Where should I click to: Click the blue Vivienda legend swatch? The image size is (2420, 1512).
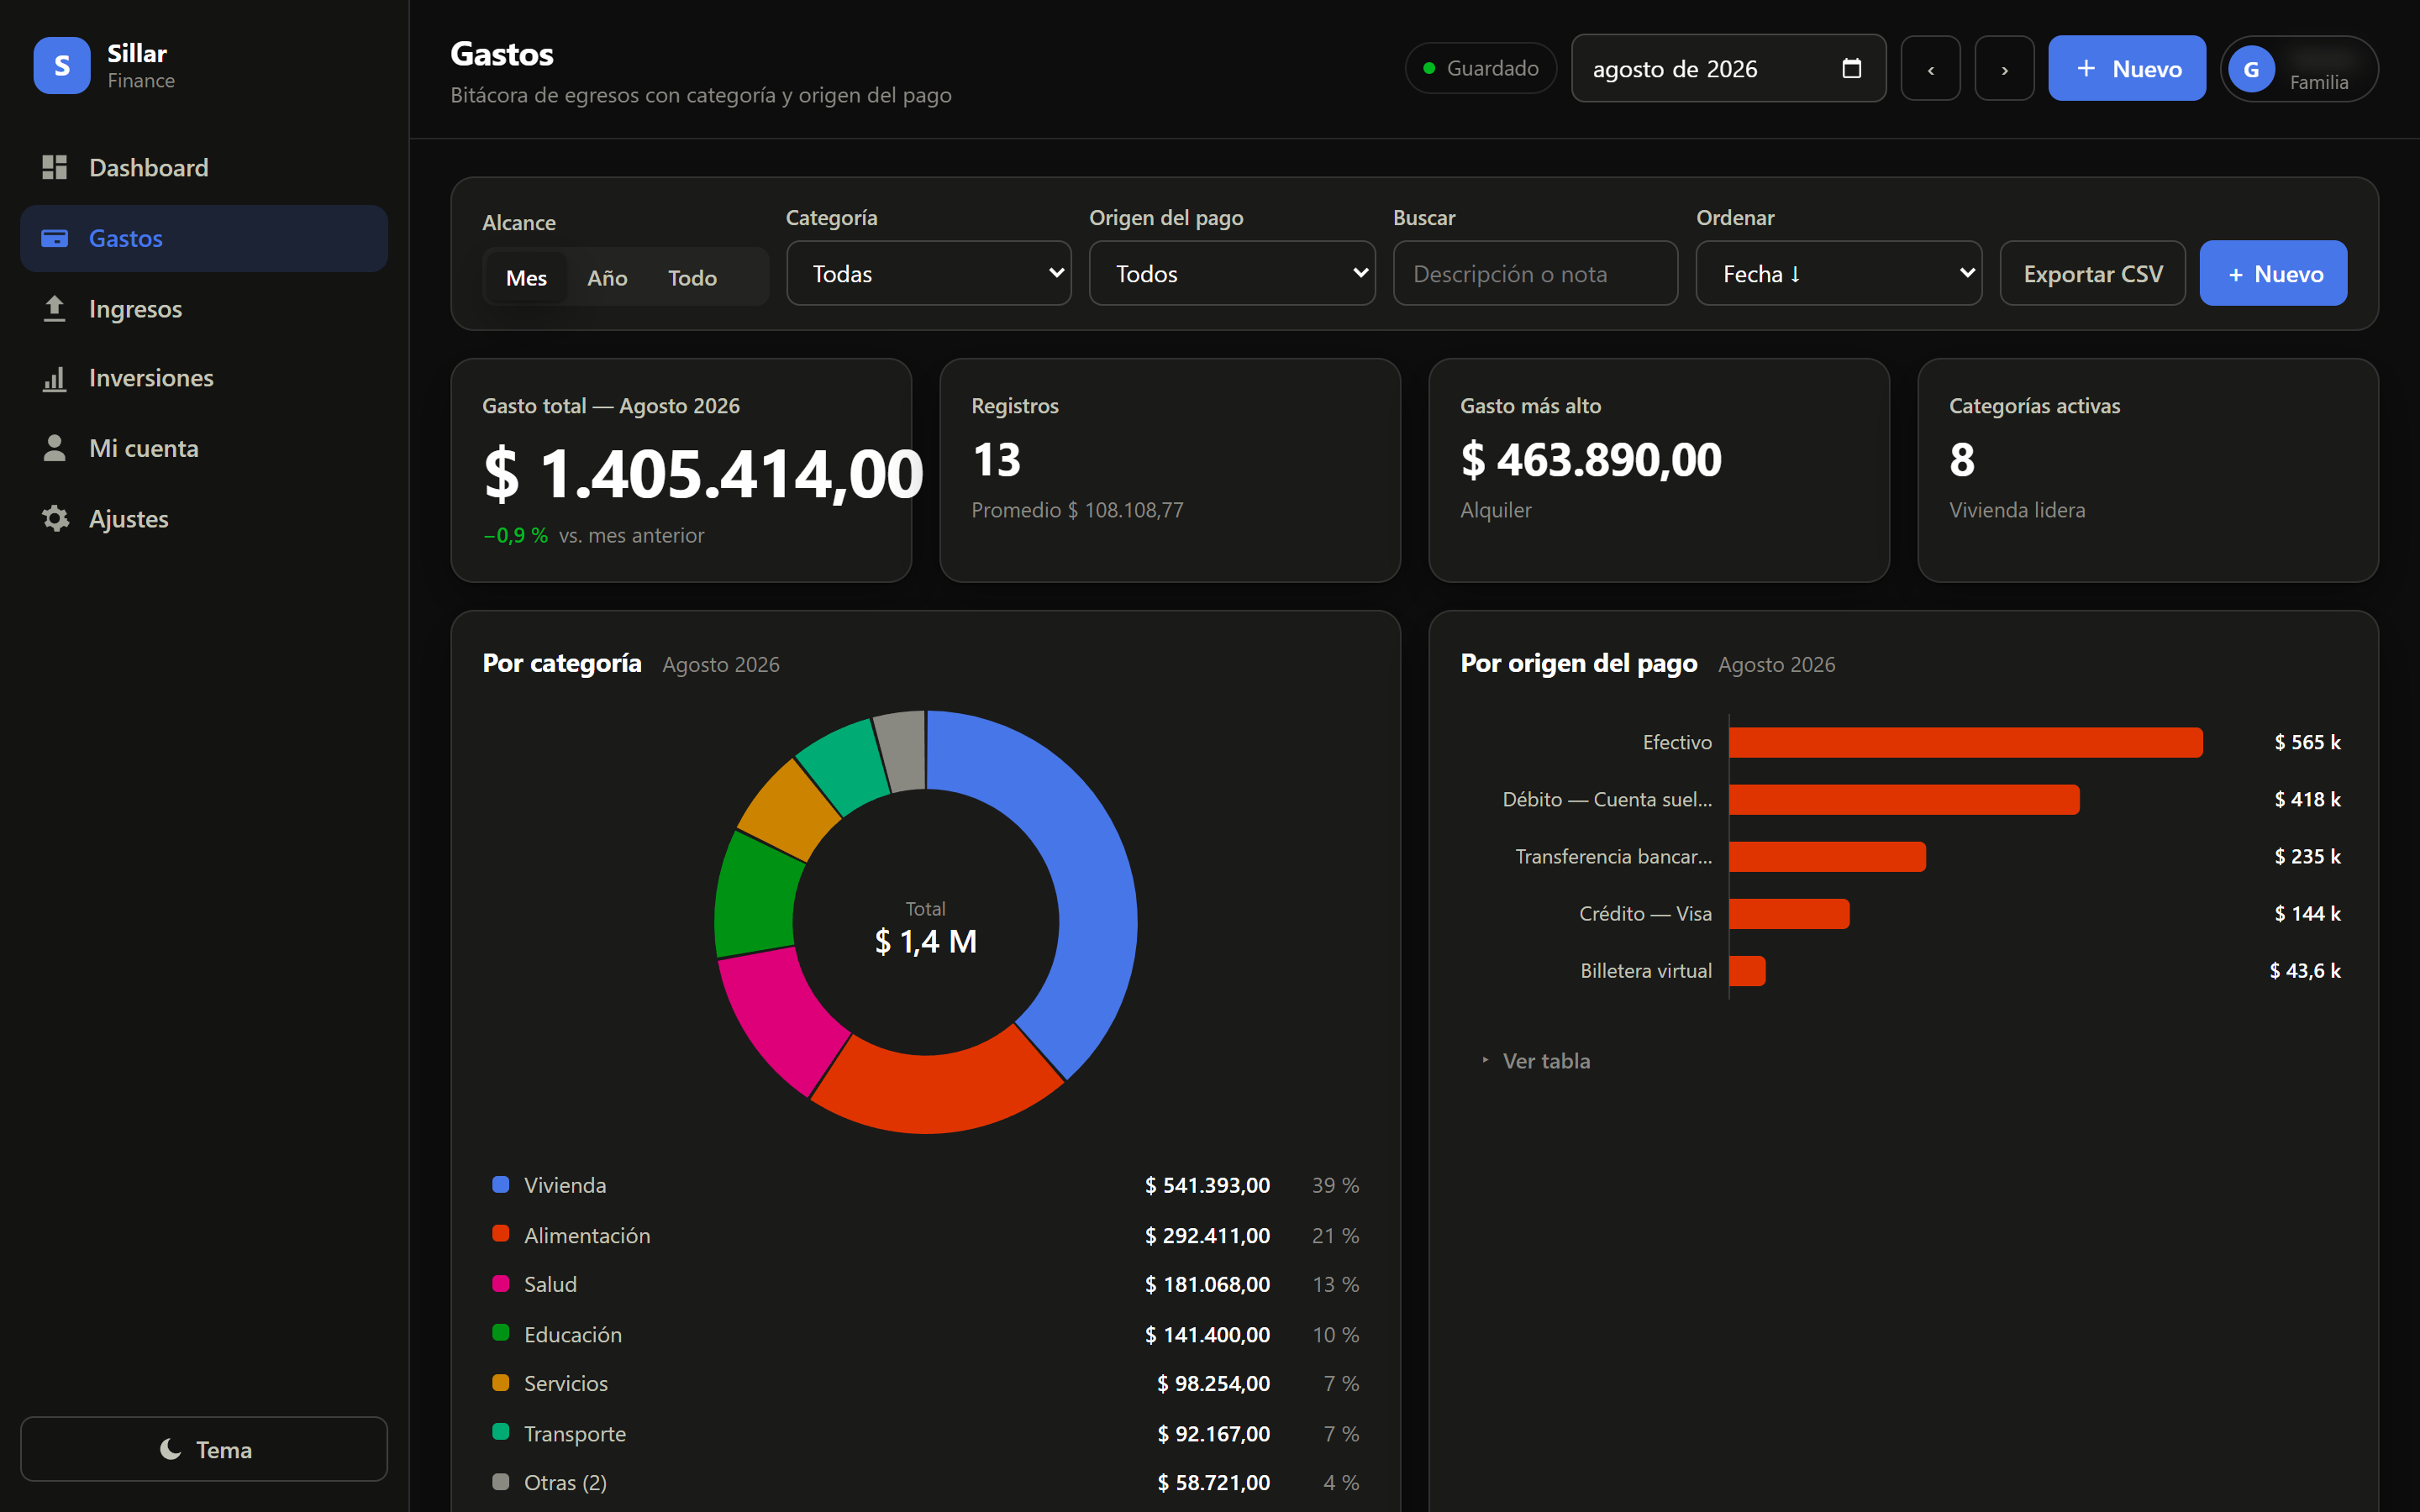(501, 1184)
